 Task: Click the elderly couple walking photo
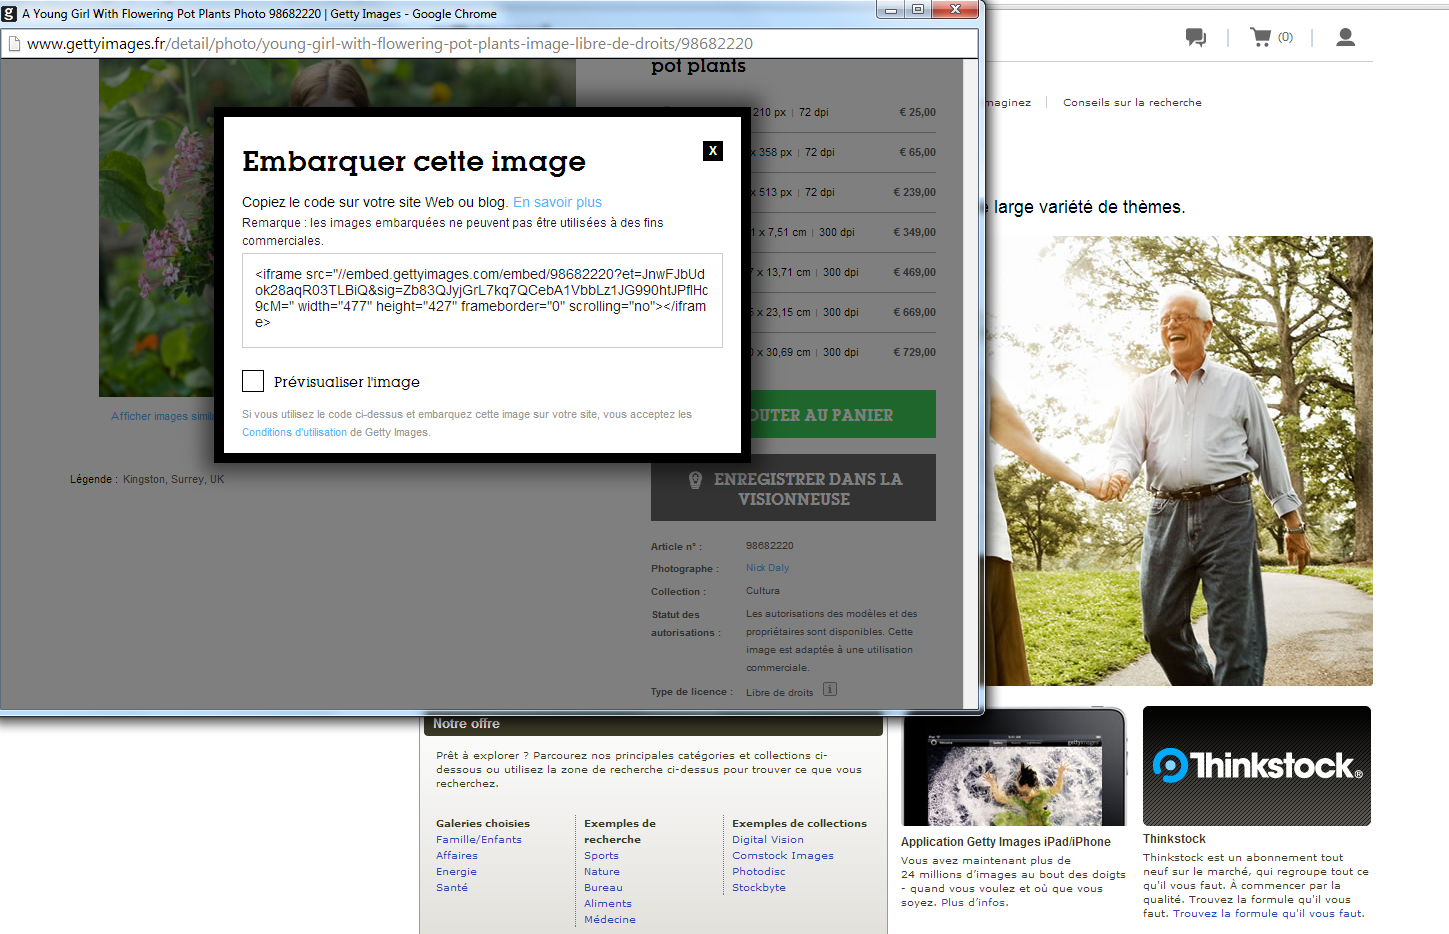[1179, 461]
